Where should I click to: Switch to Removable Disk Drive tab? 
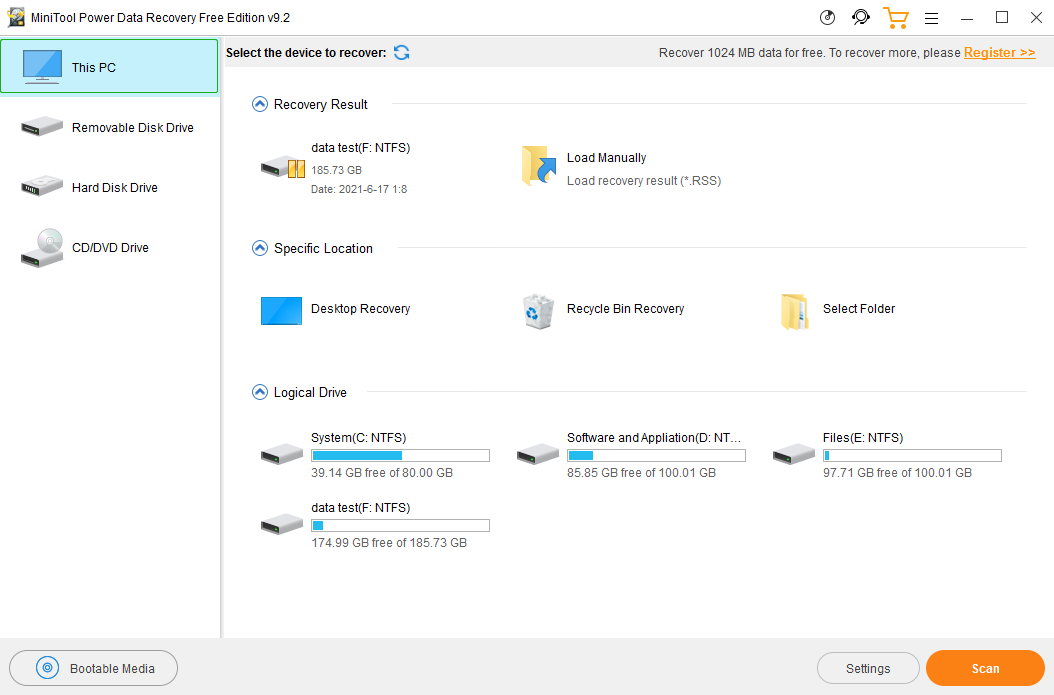(110, 128)
